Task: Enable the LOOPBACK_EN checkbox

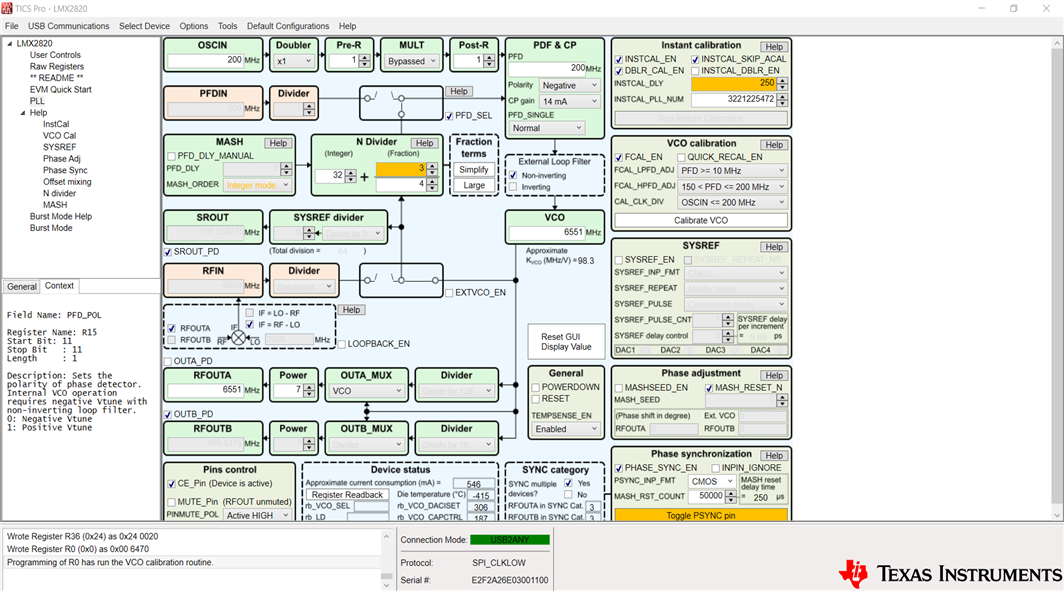Action: 341,344
